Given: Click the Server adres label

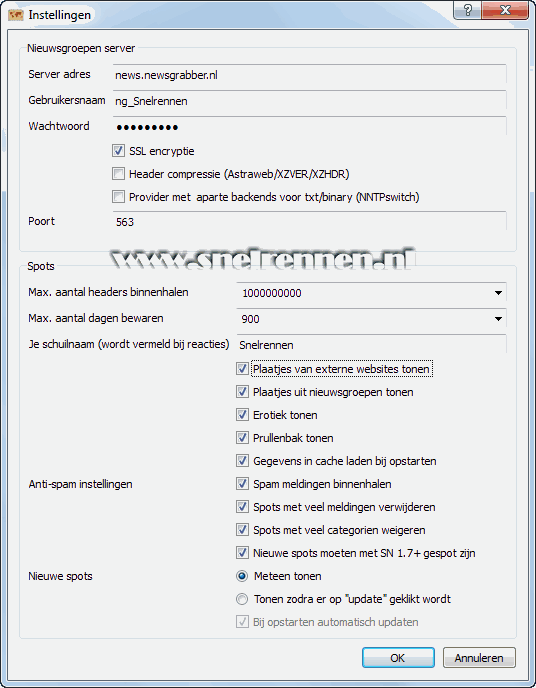Looking at the screenshot, I should click(x=59, y=74).
